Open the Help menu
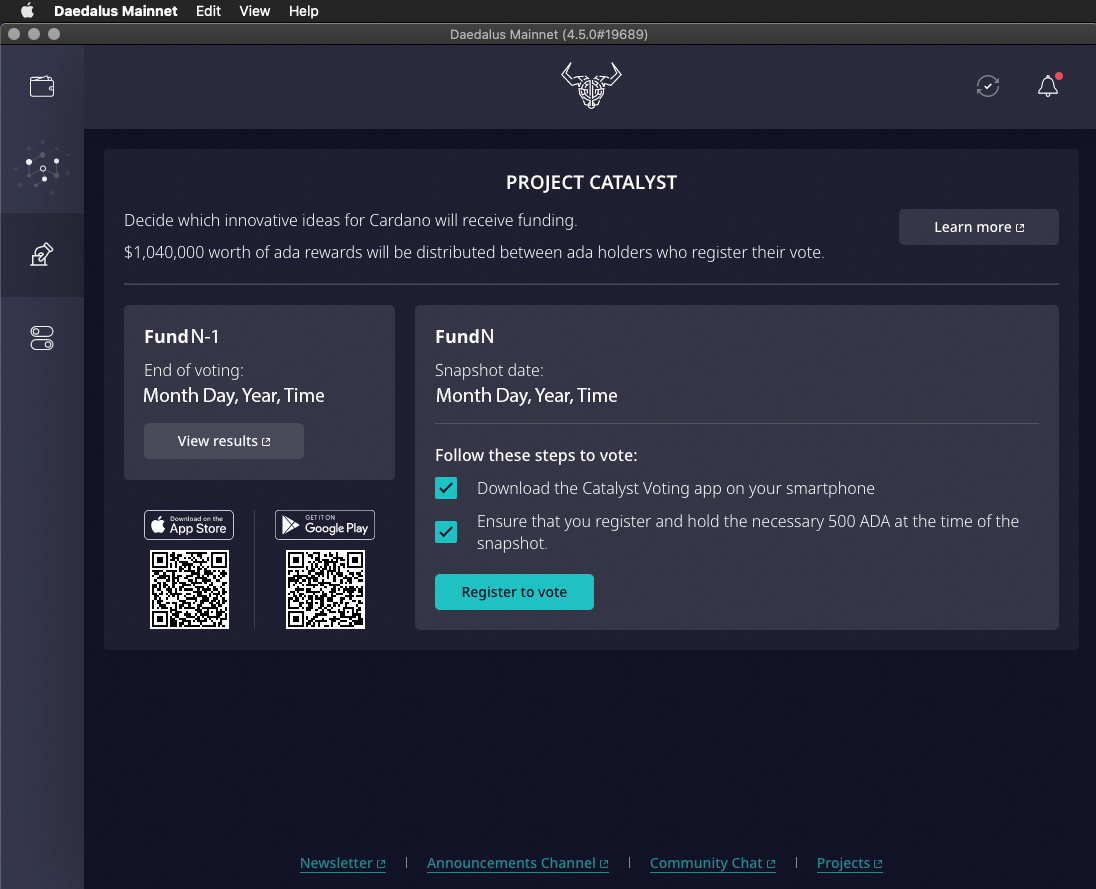Viewport: 1096px width, 889px height. point(303,11)
